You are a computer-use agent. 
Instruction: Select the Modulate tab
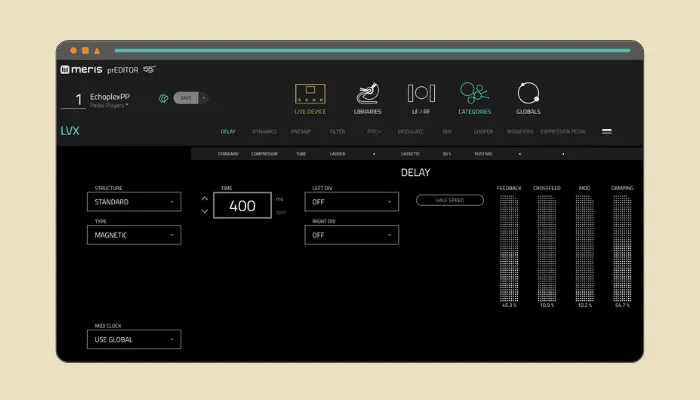(410, 132)
